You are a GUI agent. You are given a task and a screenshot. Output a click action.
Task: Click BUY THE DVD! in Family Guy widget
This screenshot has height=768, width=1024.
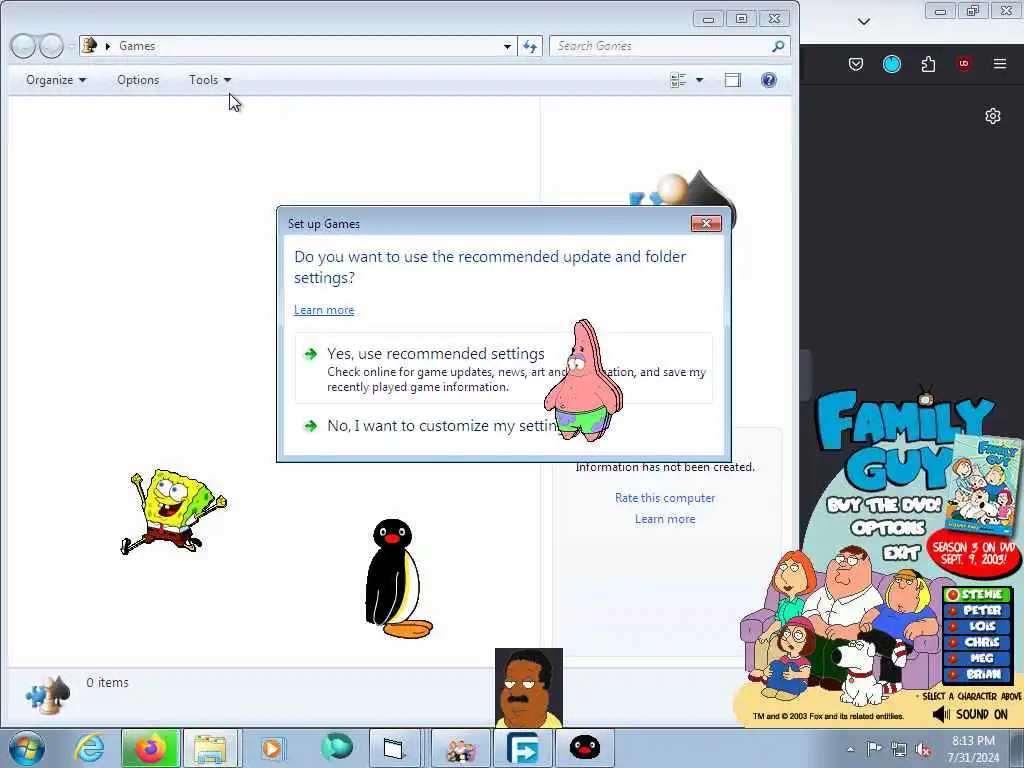pos(884,505)
